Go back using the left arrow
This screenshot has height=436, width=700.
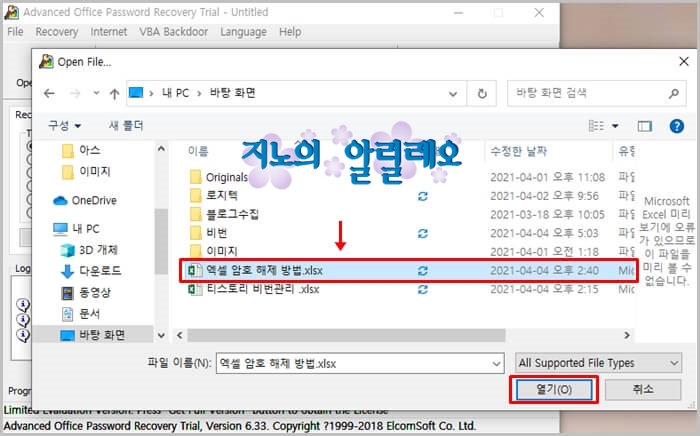coord(49,93)
